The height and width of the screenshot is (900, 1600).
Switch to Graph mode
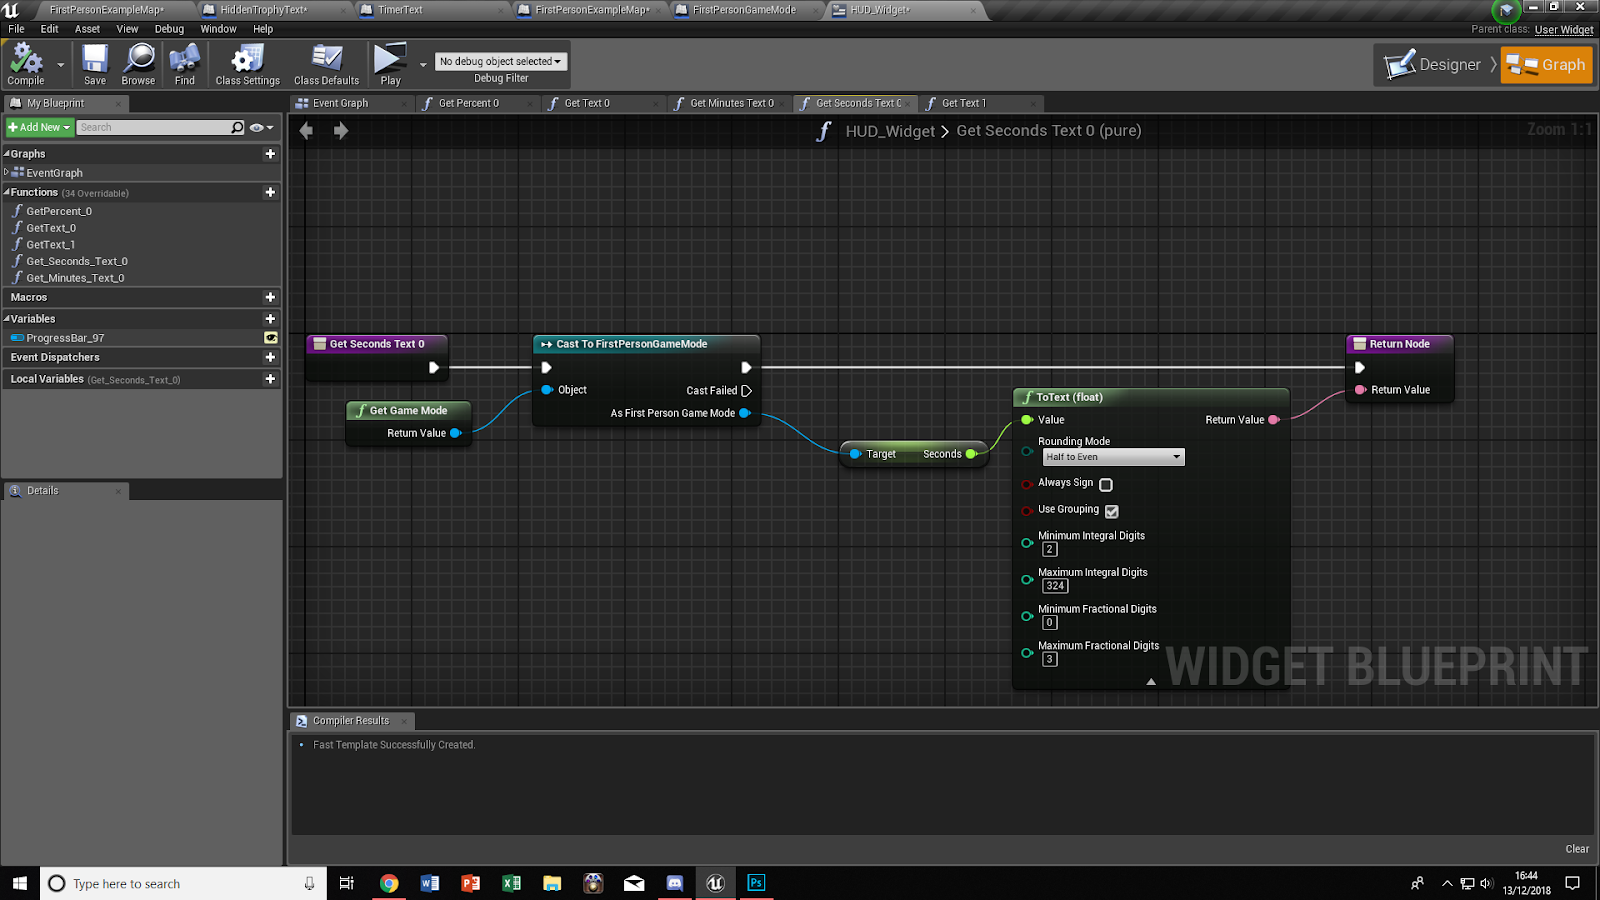1546,65
